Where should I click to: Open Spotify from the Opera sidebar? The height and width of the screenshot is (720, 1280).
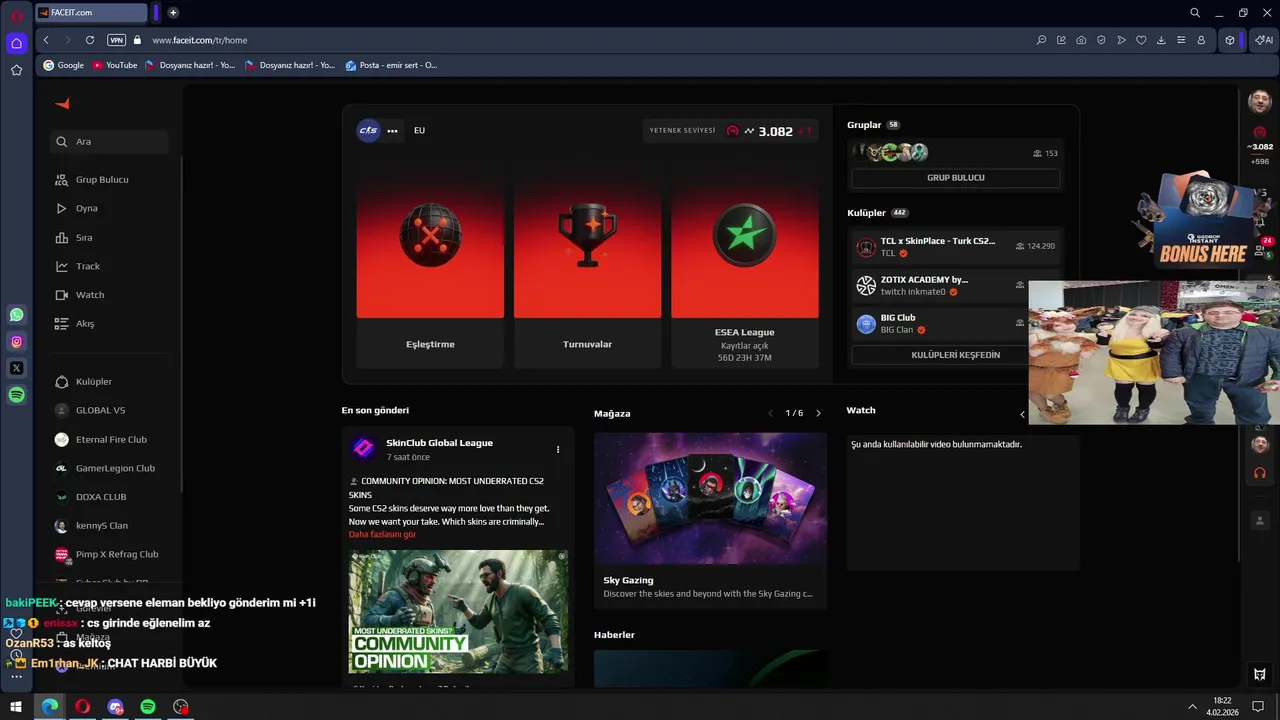pyautogui.click(x=16, y=395)
